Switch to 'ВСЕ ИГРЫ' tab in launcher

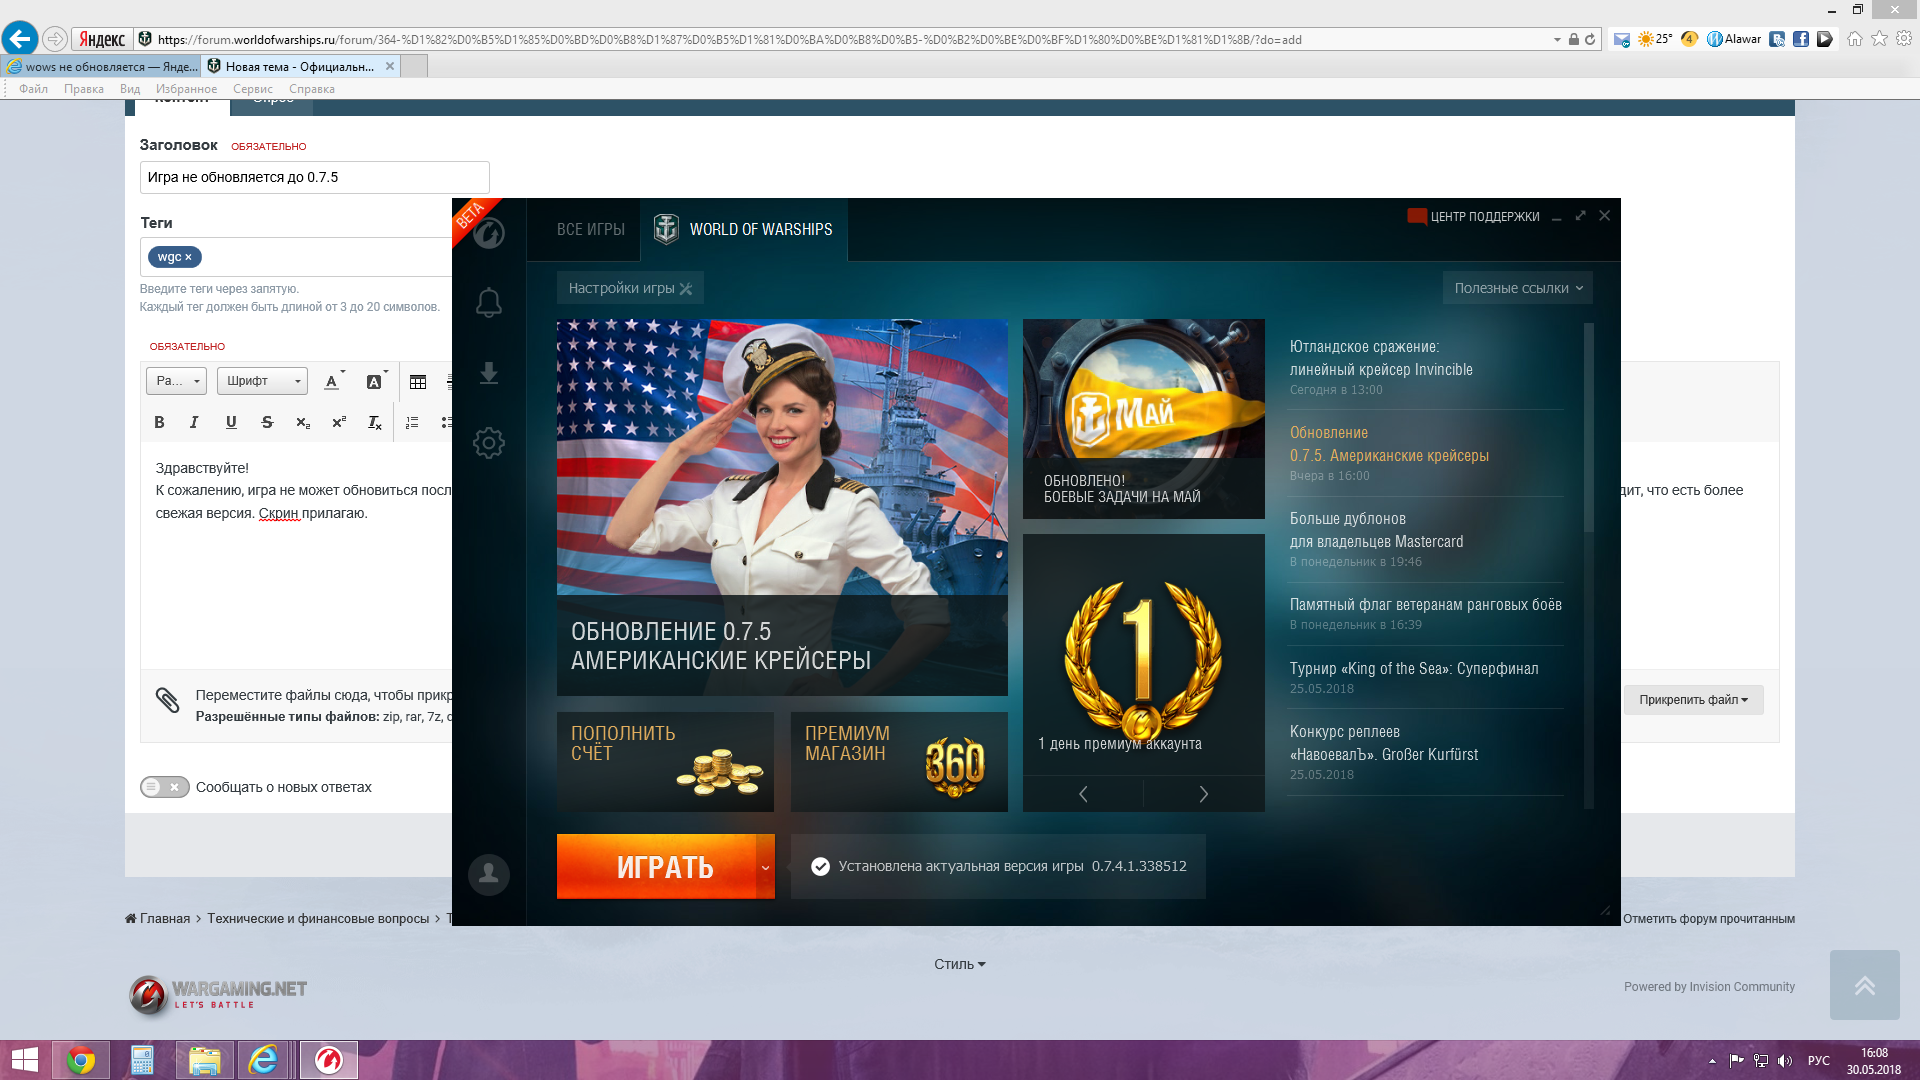pyautogui.click(x=591, y=229)
